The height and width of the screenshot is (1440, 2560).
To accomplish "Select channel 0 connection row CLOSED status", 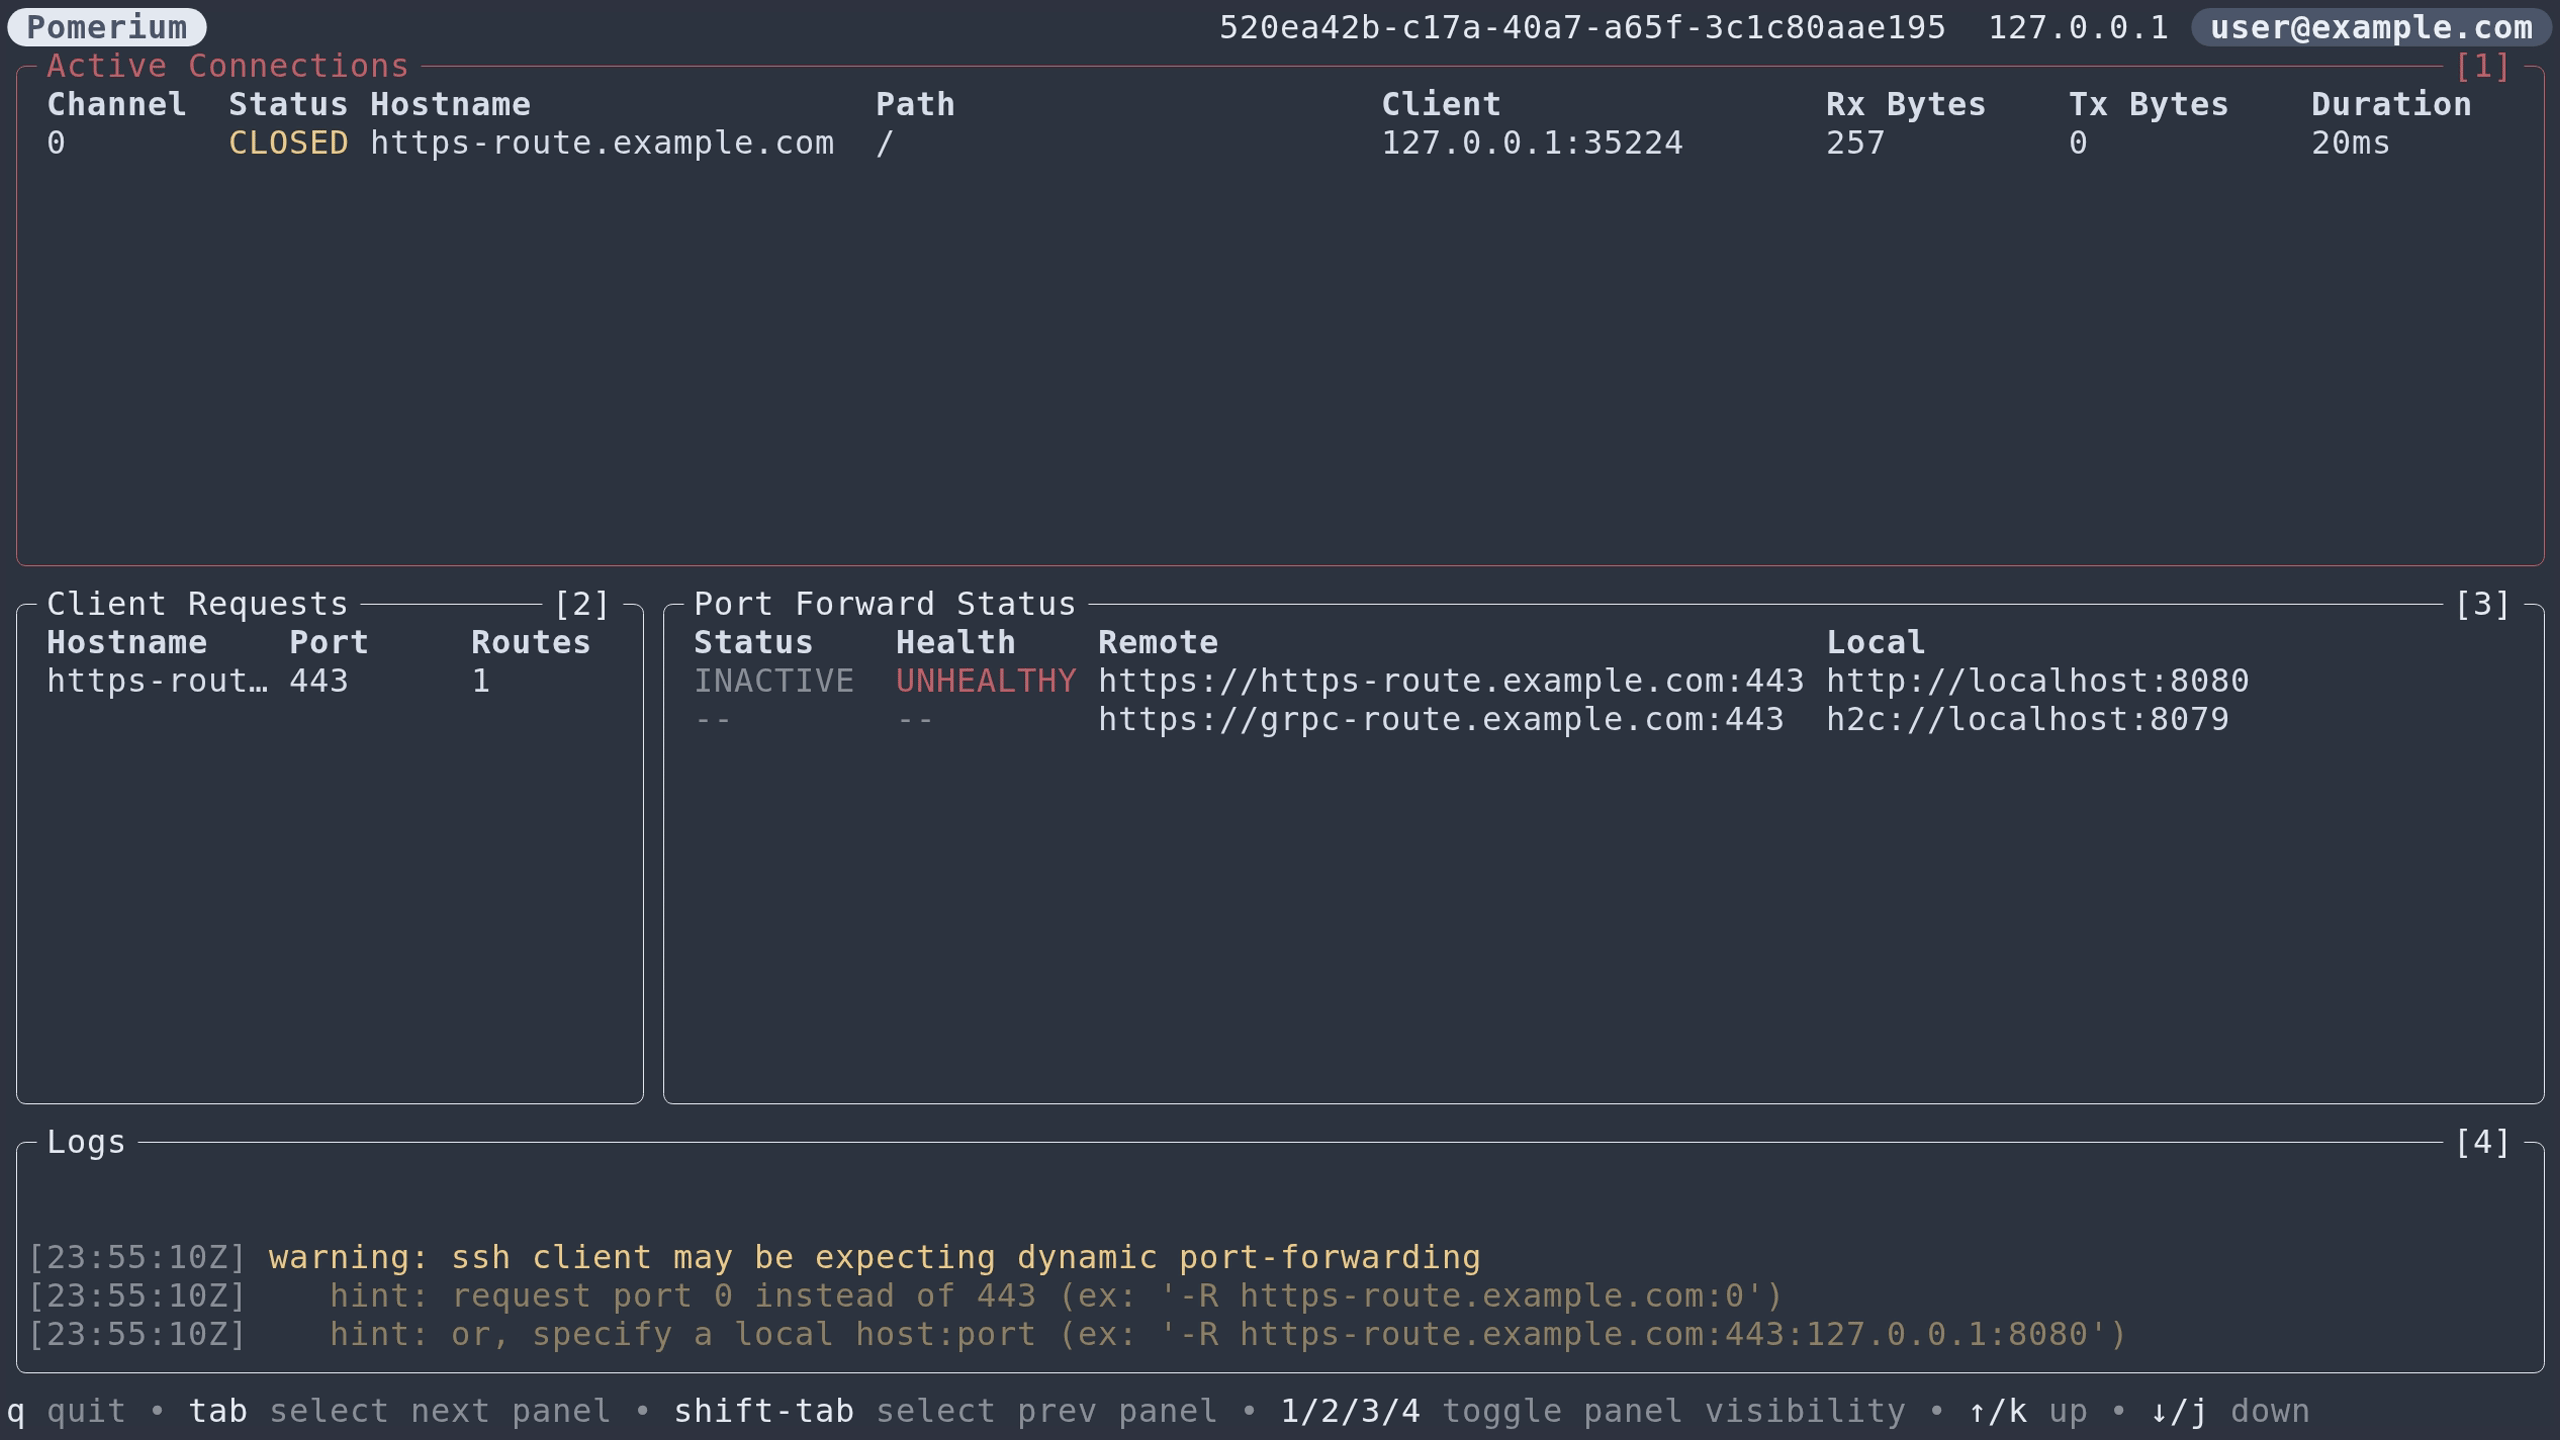I will (x=288, y=143).
